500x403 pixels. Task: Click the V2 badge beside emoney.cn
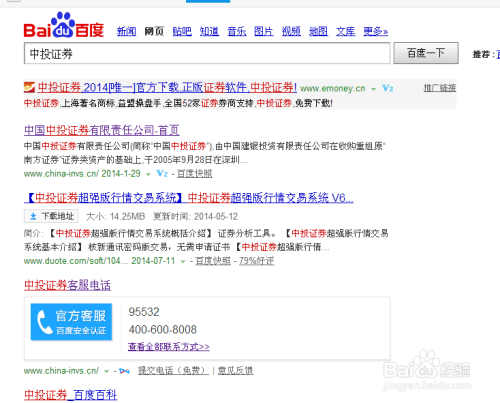[x=388, y=88]
